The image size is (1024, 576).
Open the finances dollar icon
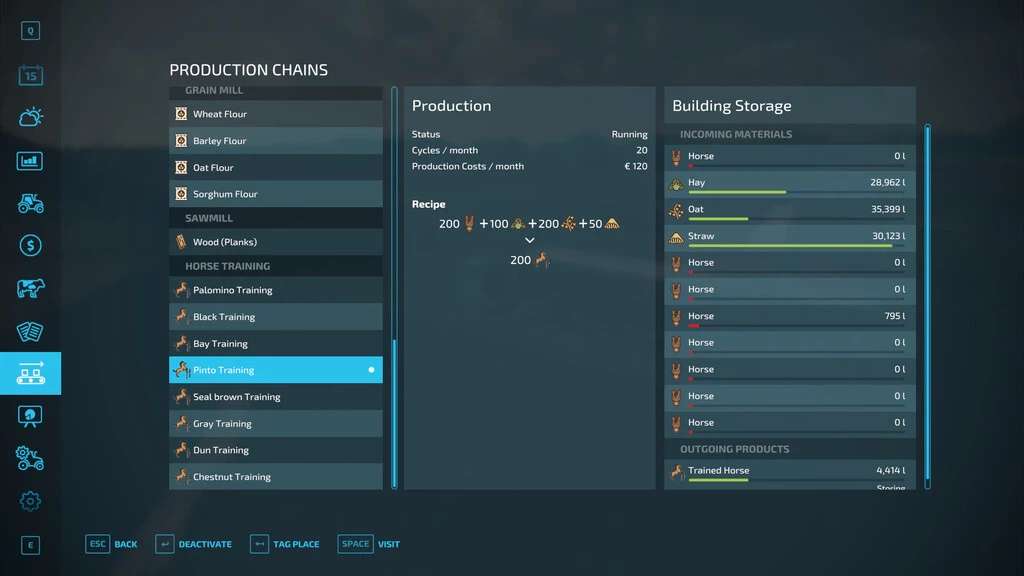(x=30, y=246)
